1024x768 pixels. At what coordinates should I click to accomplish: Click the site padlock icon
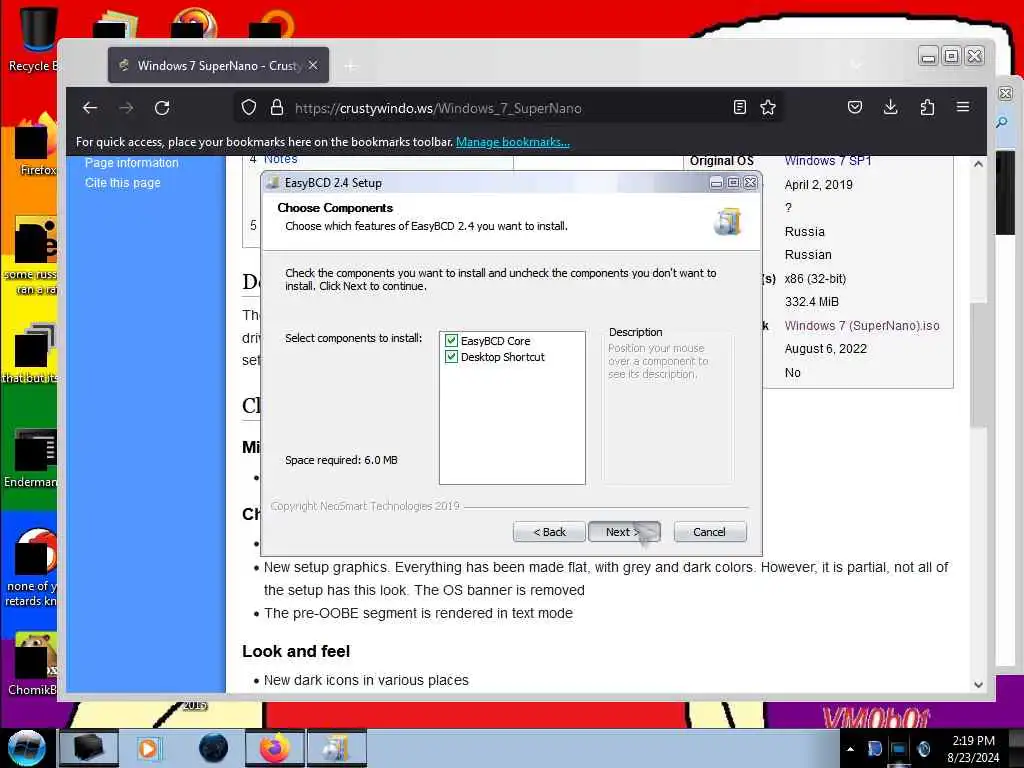(277, 107)
